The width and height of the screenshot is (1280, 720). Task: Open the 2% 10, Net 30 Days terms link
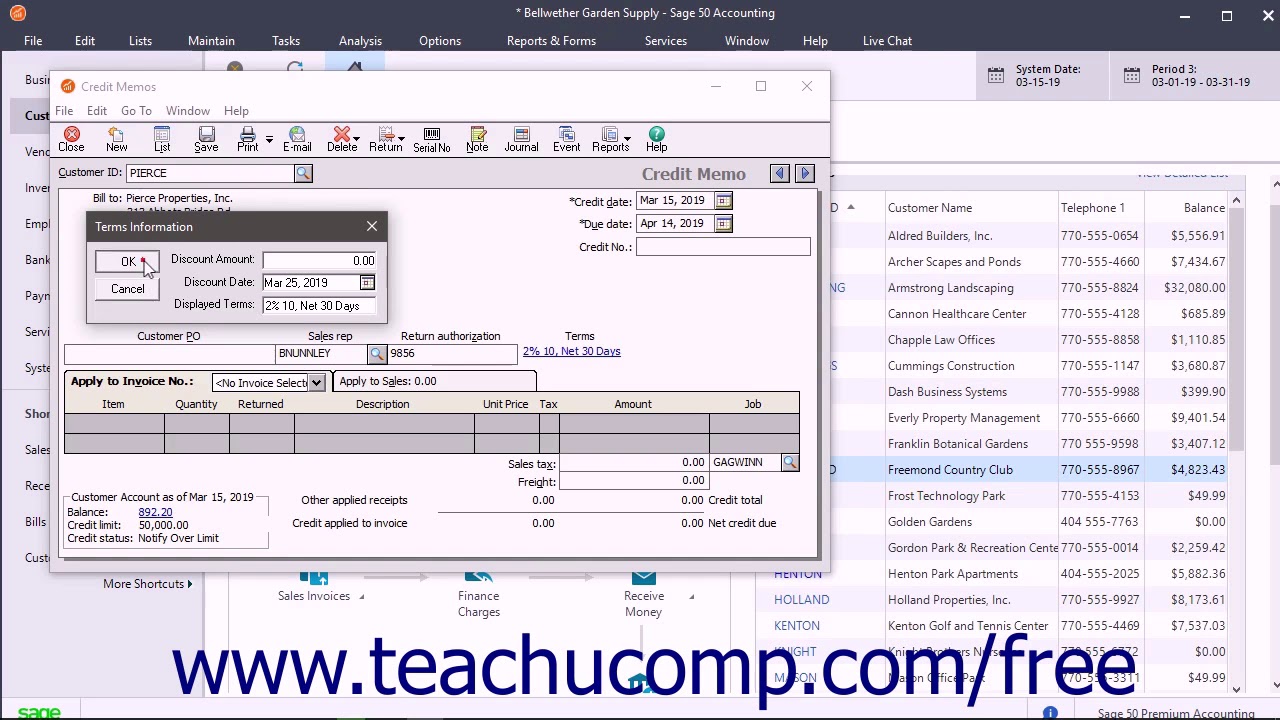(x=571, y=352)
